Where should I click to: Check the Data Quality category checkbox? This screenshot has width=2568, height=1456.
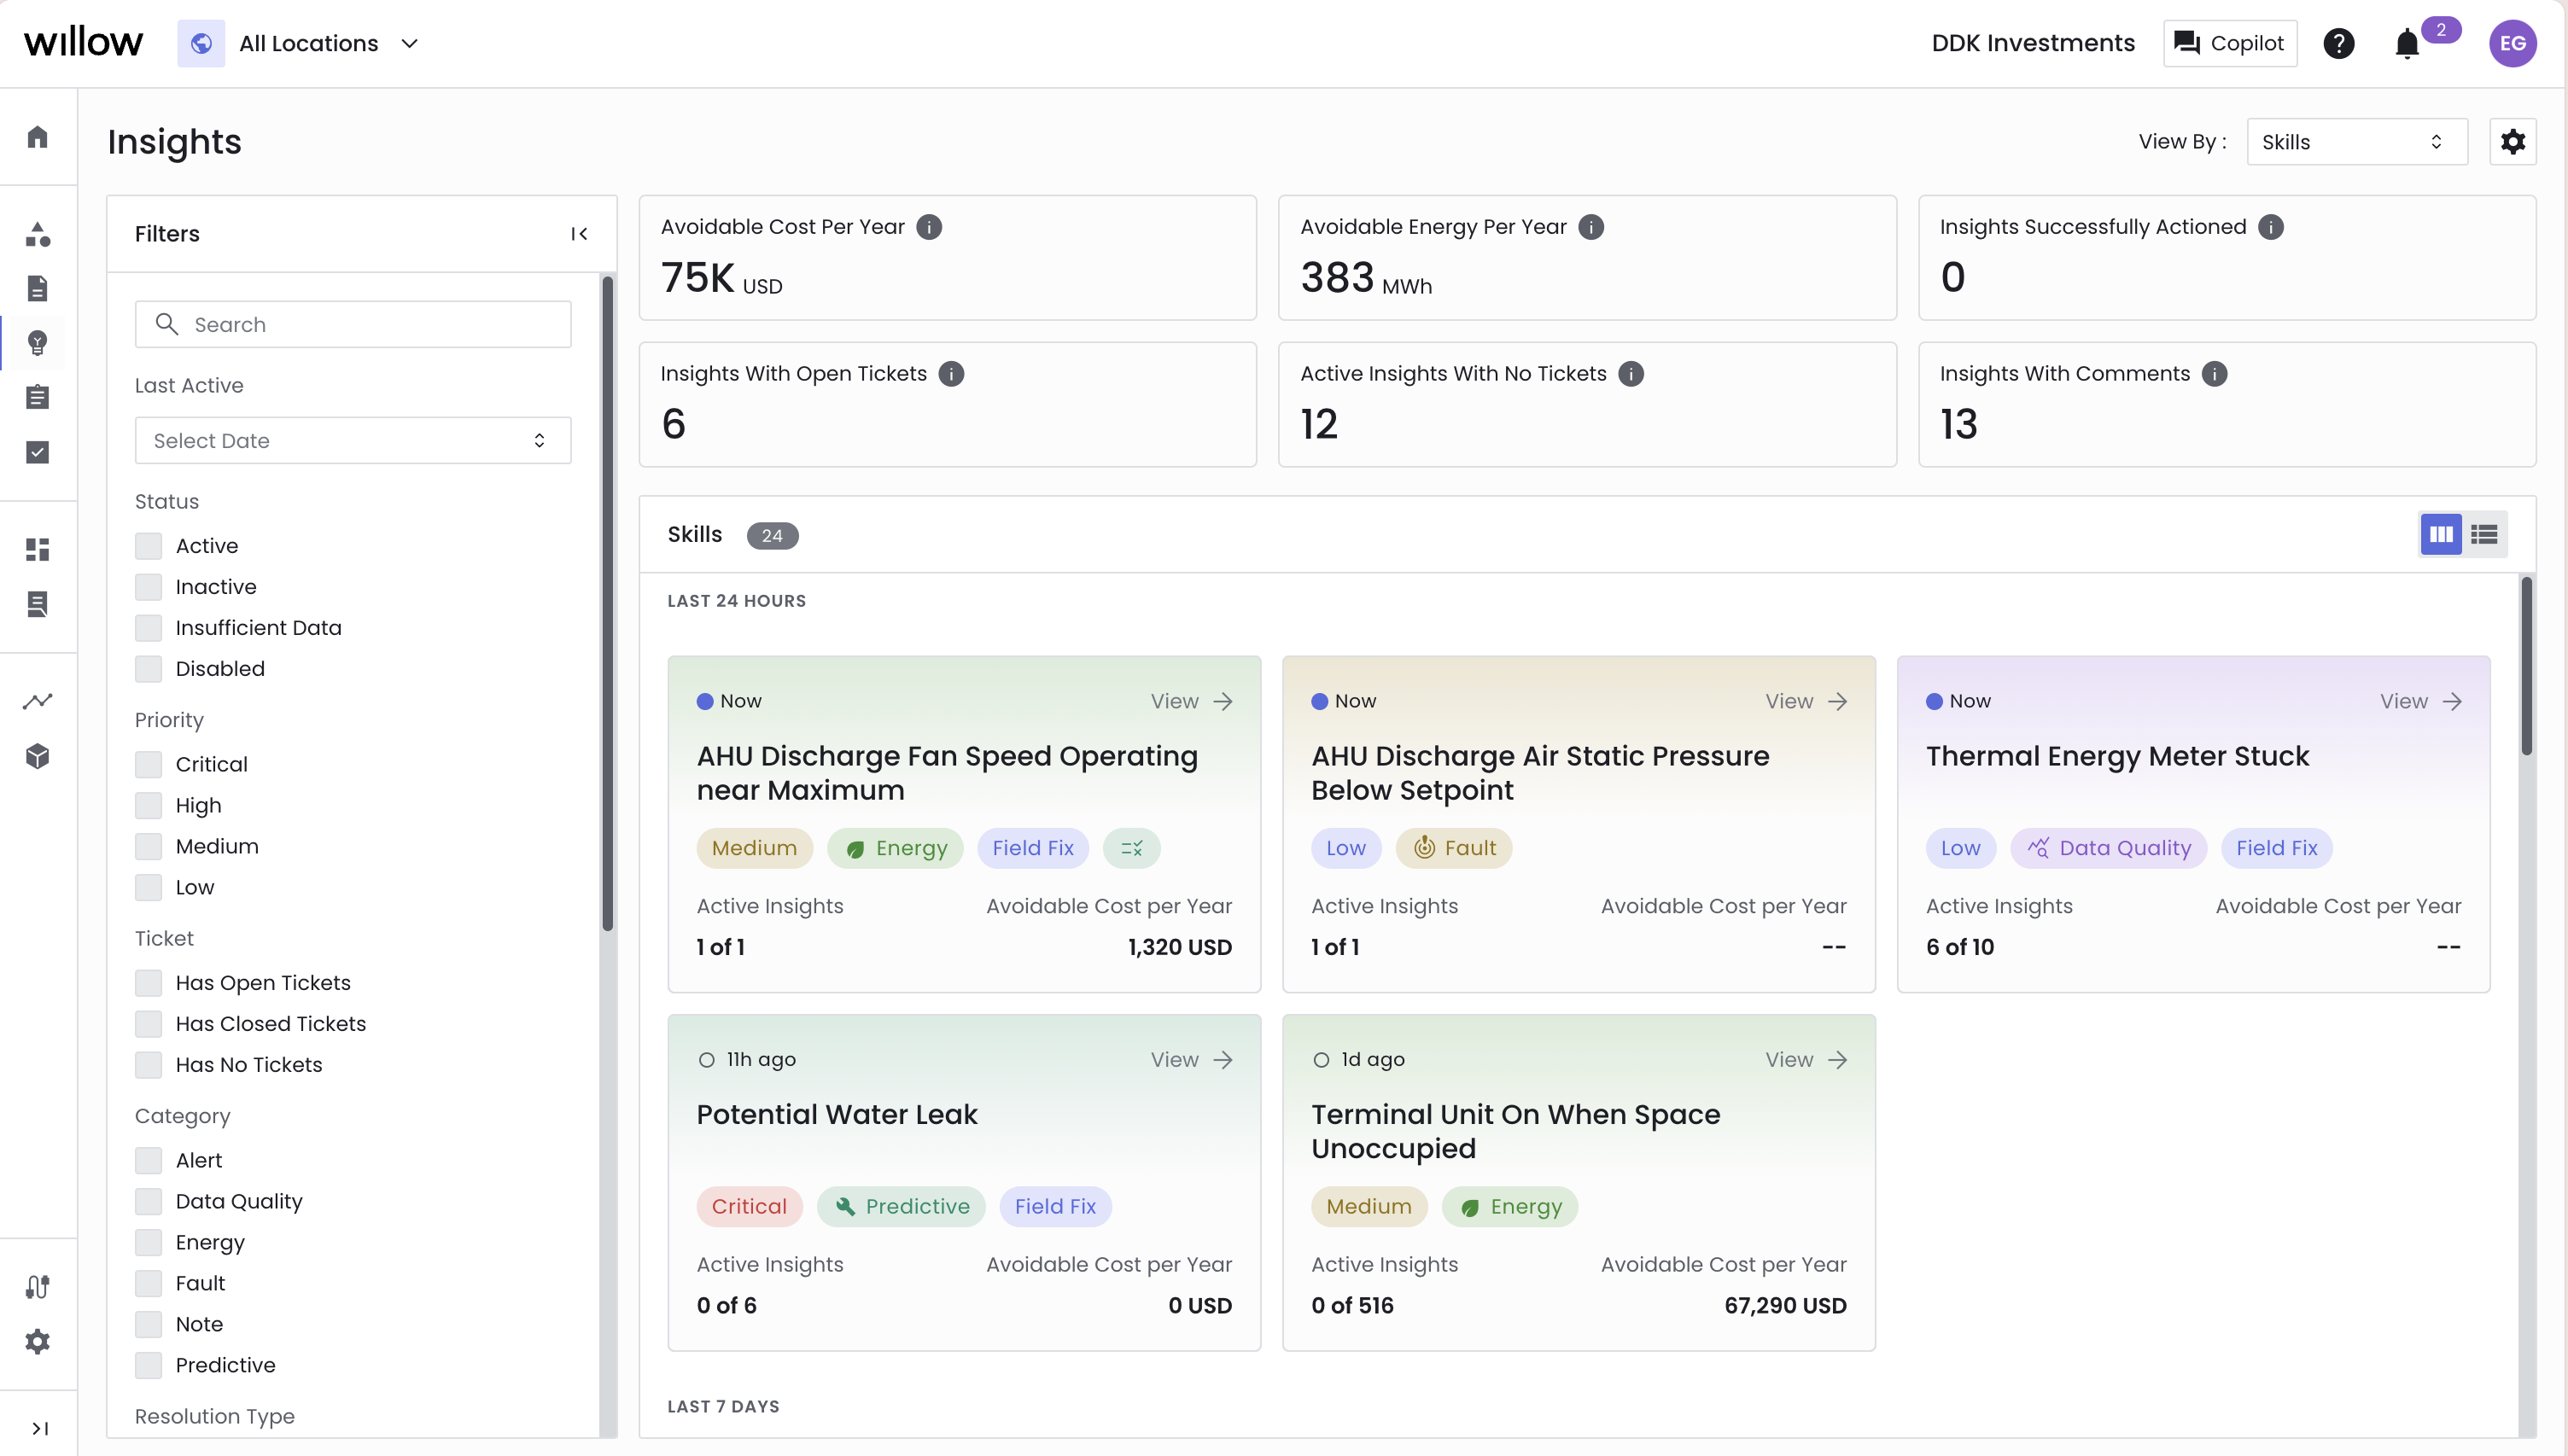148,1201
